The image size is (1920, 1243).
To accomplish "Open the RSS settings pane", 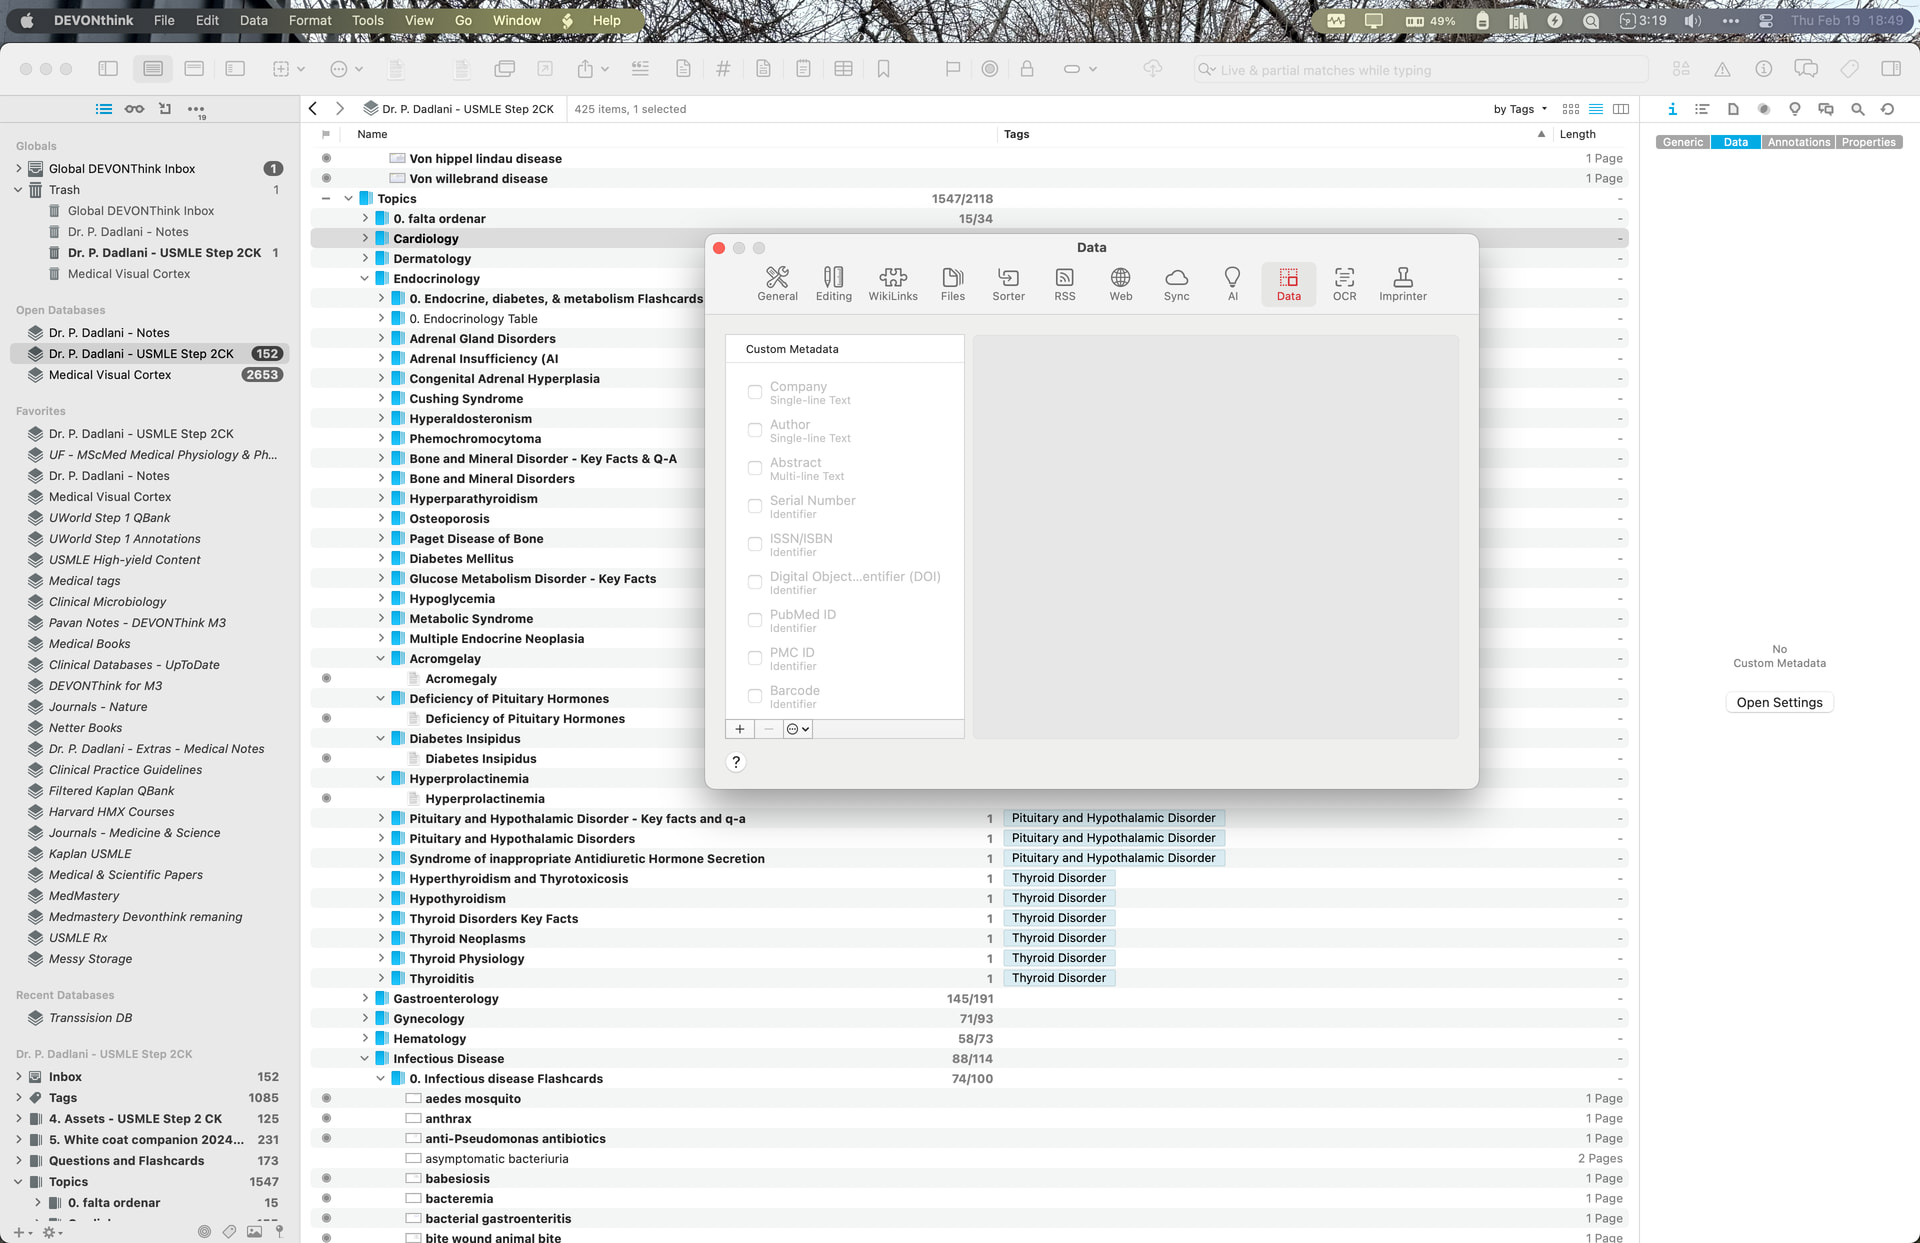I will click(1064, 283).
